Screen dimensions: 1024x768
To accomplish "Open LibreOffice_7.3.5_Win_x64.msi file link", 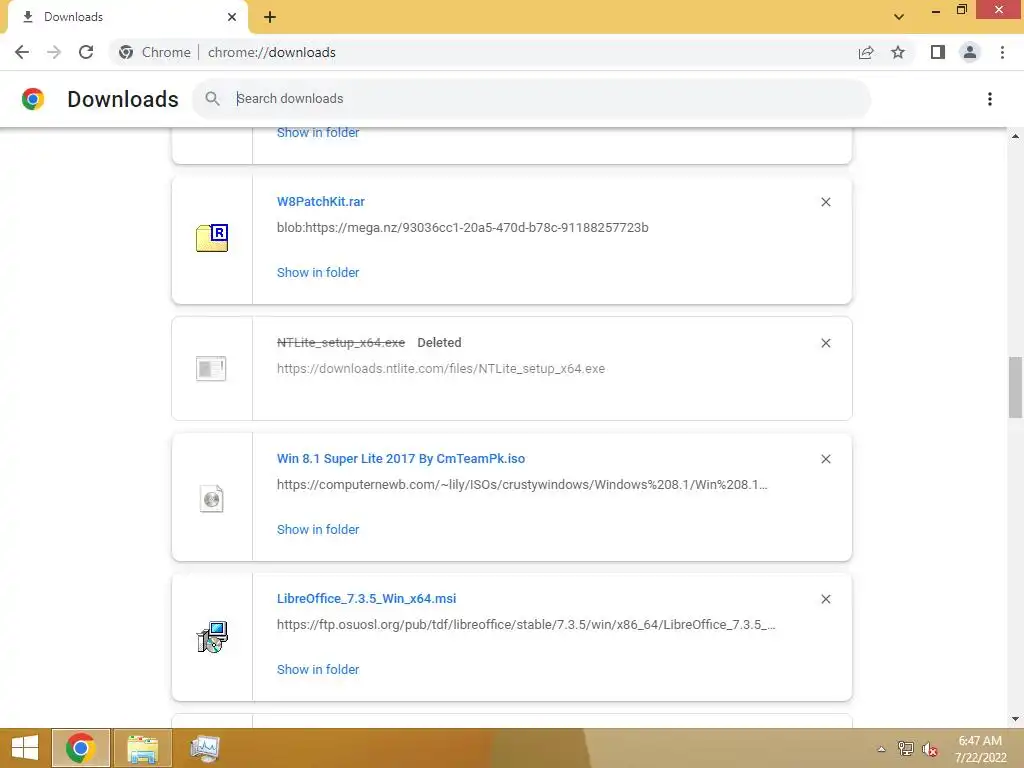I will (x=366, y=598).
